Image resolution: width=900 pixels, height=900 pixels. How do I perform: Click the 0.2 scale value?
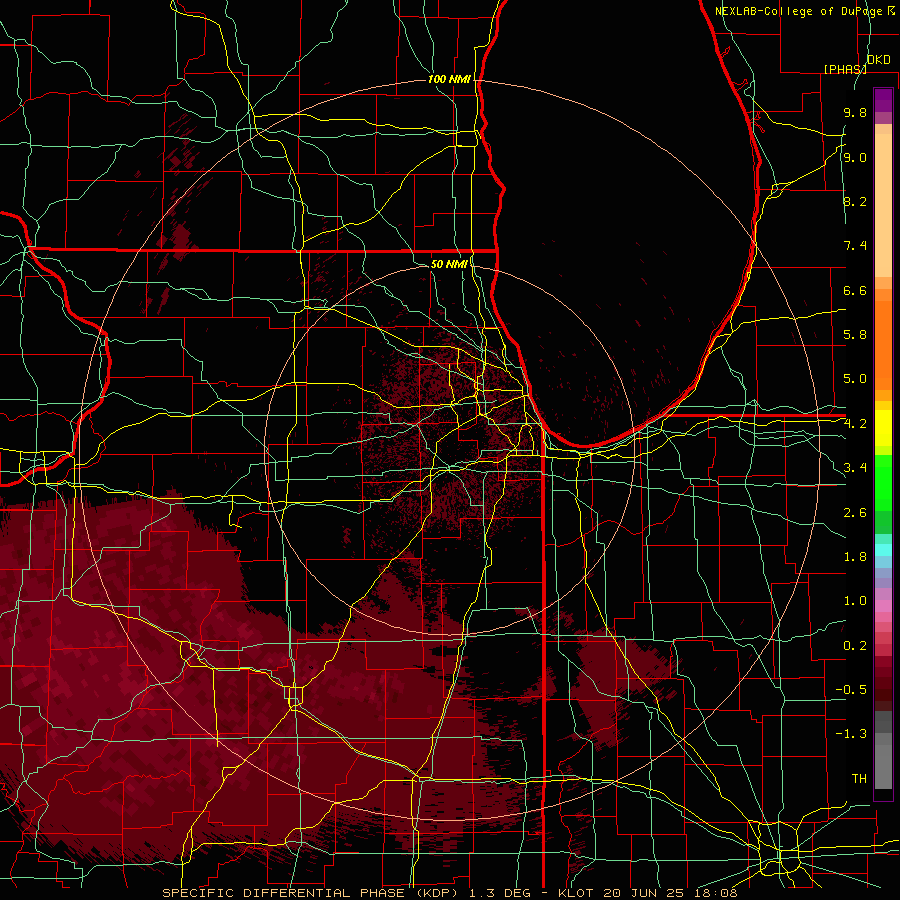point(855,646)
